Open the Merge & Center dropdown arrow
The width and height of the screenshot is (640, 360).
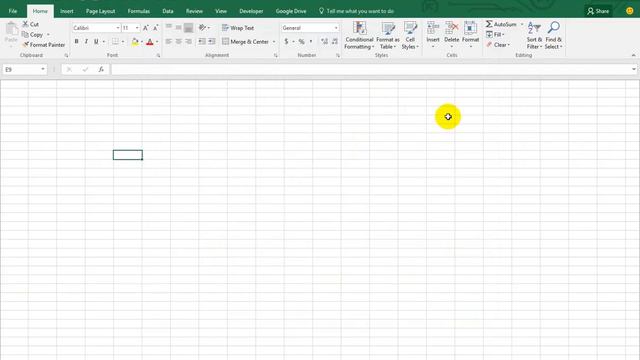pyautogui.click(x=274, y=42)
